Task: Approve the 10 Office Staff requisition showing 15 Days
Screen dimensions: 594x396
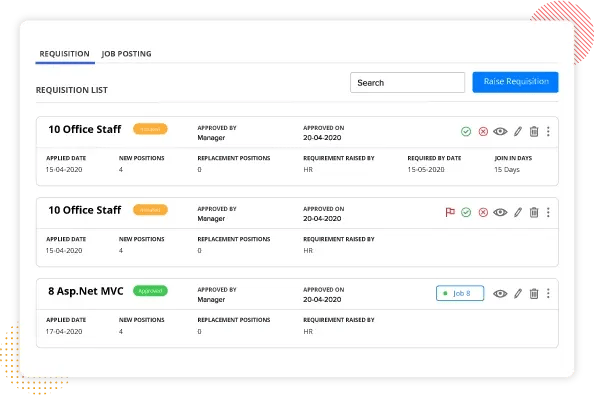Action: [466, 131]
